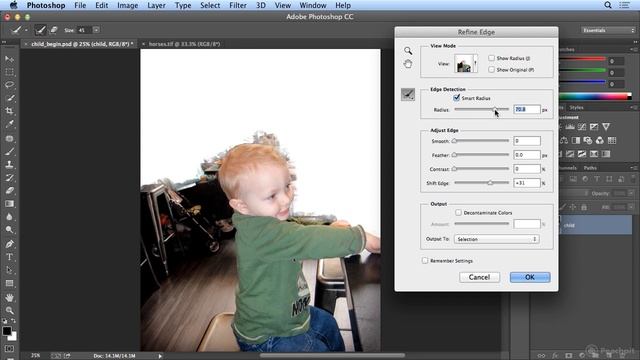Uncheck the Smart Radius checkbox

457,98
